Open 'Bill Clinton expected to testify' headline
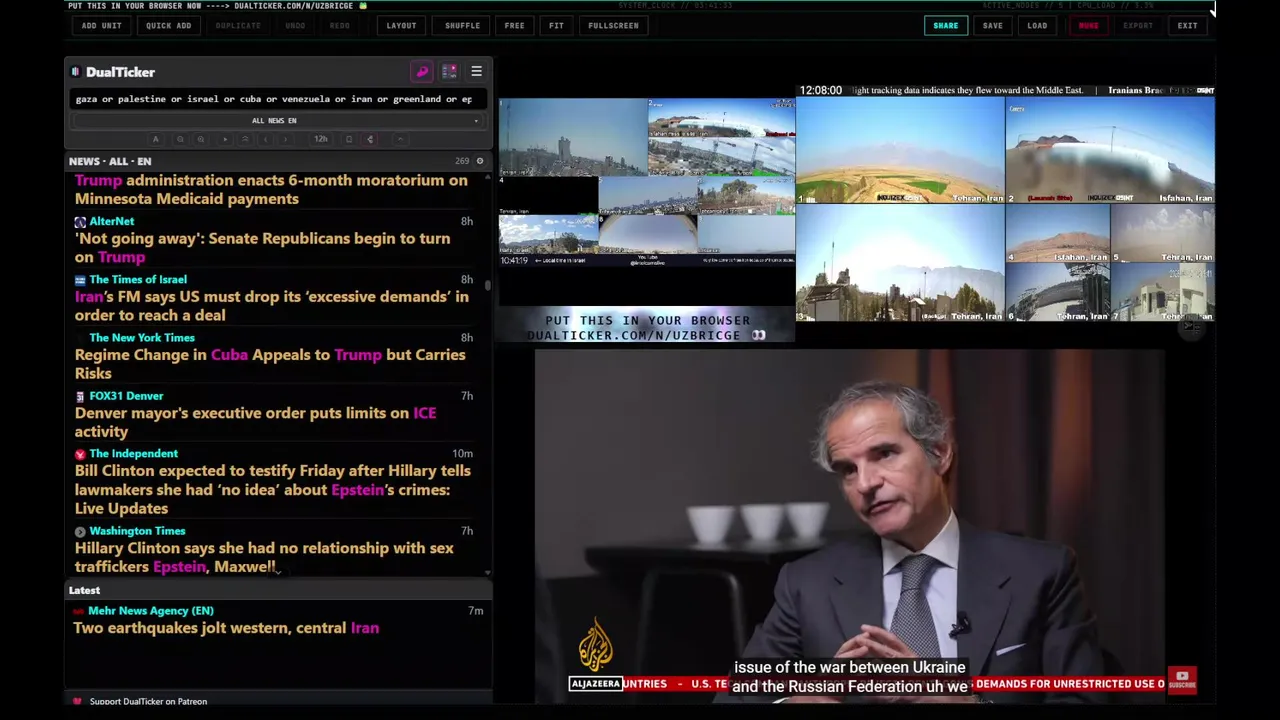This screenshot has width=1280, height=720. tap(272, 489)
